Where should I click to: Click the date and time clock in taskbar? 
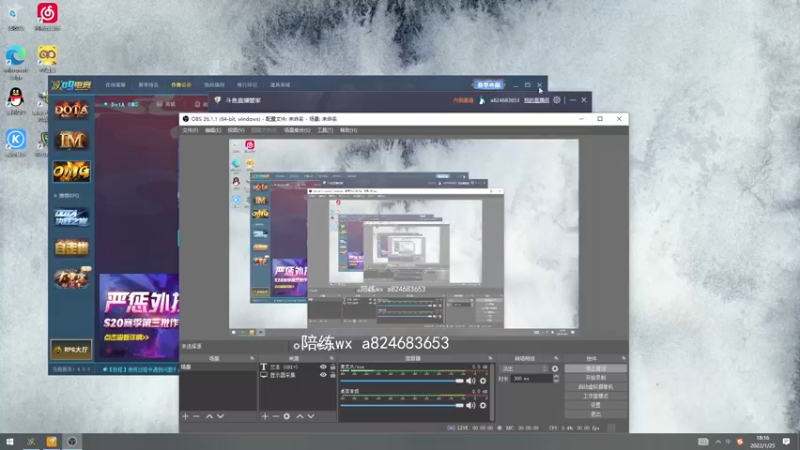763,442
